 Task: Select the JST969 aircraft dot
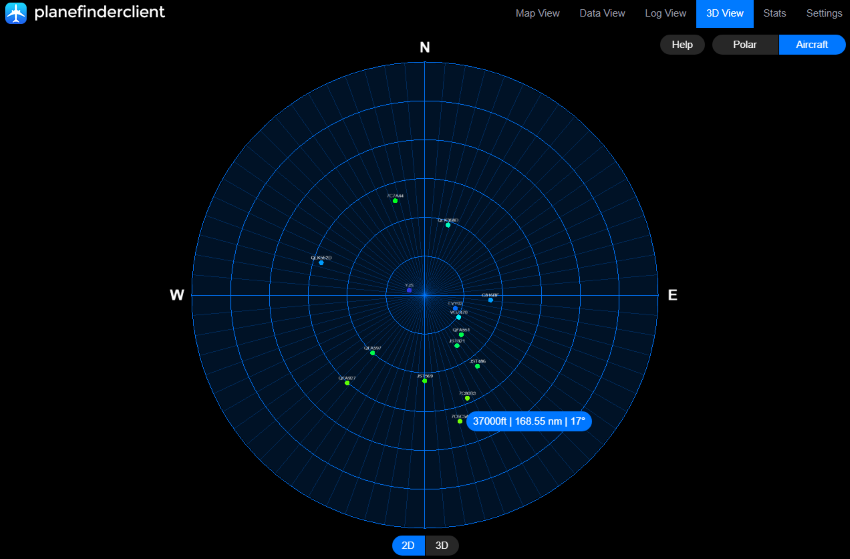click(x=425, y=381)
